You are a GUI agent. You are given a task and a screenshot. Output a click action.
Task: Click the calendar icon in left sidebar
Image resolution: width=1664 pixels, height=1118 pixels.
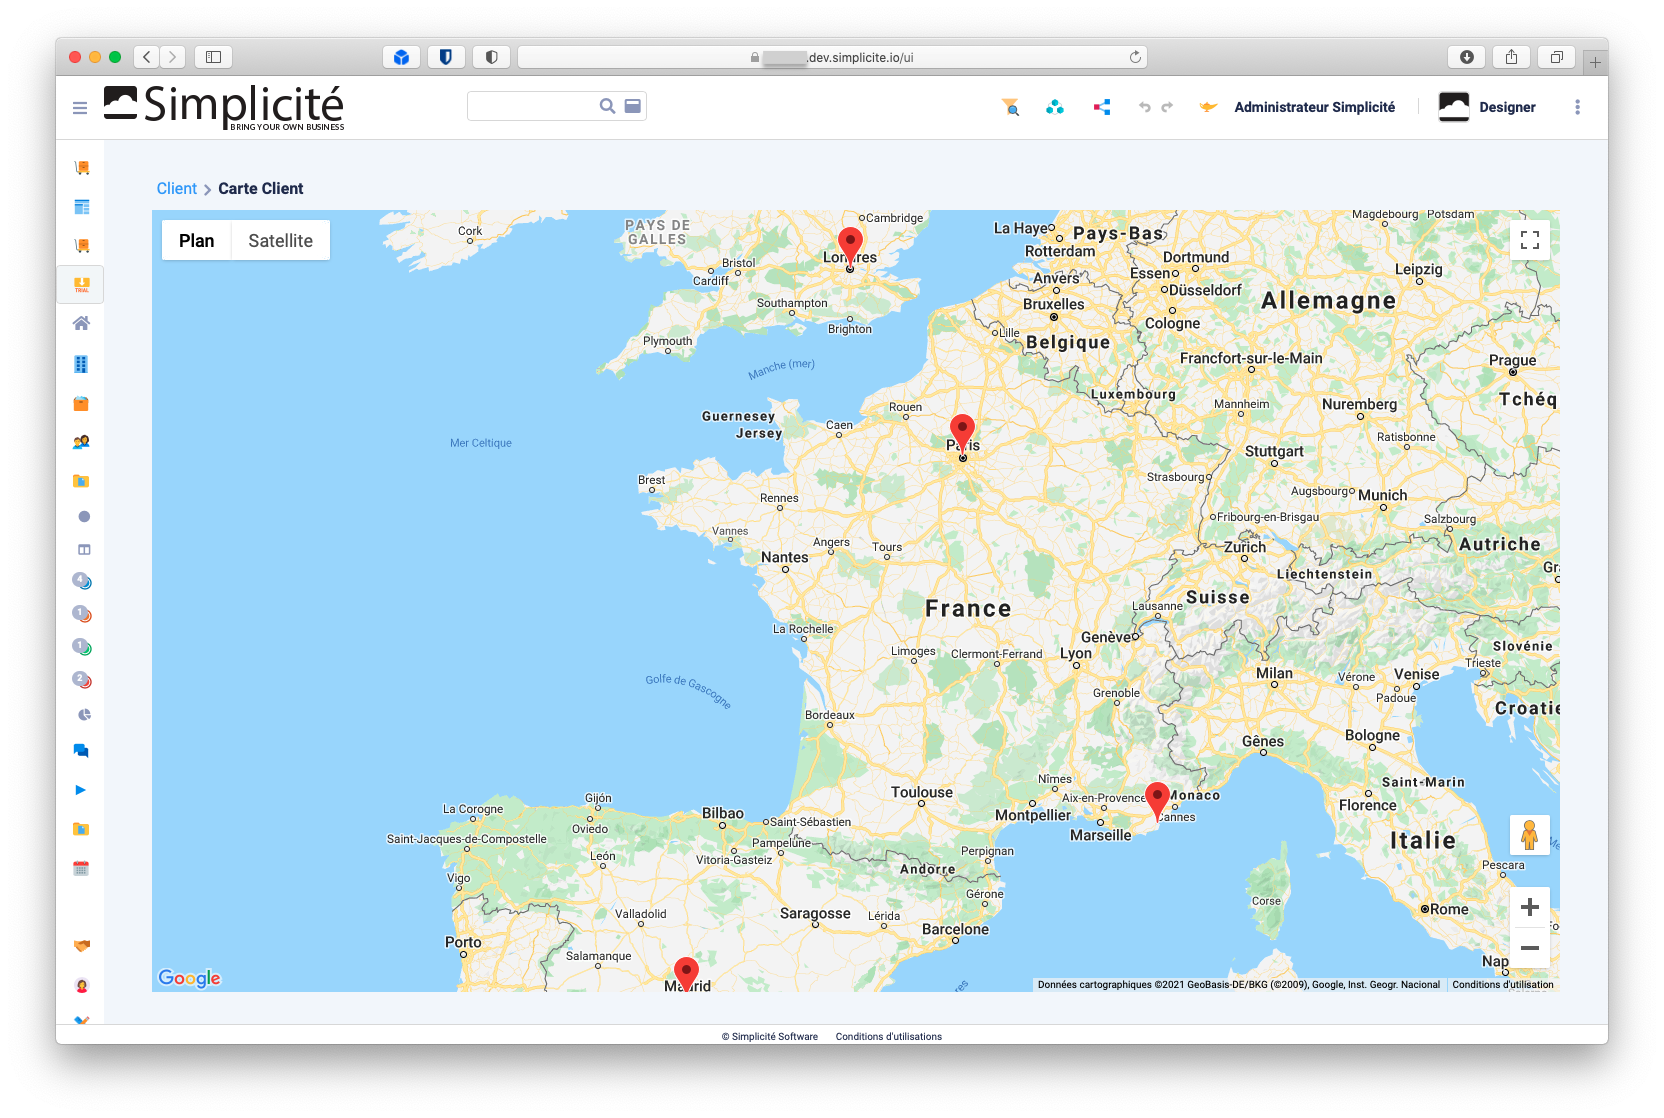[82, 868]
